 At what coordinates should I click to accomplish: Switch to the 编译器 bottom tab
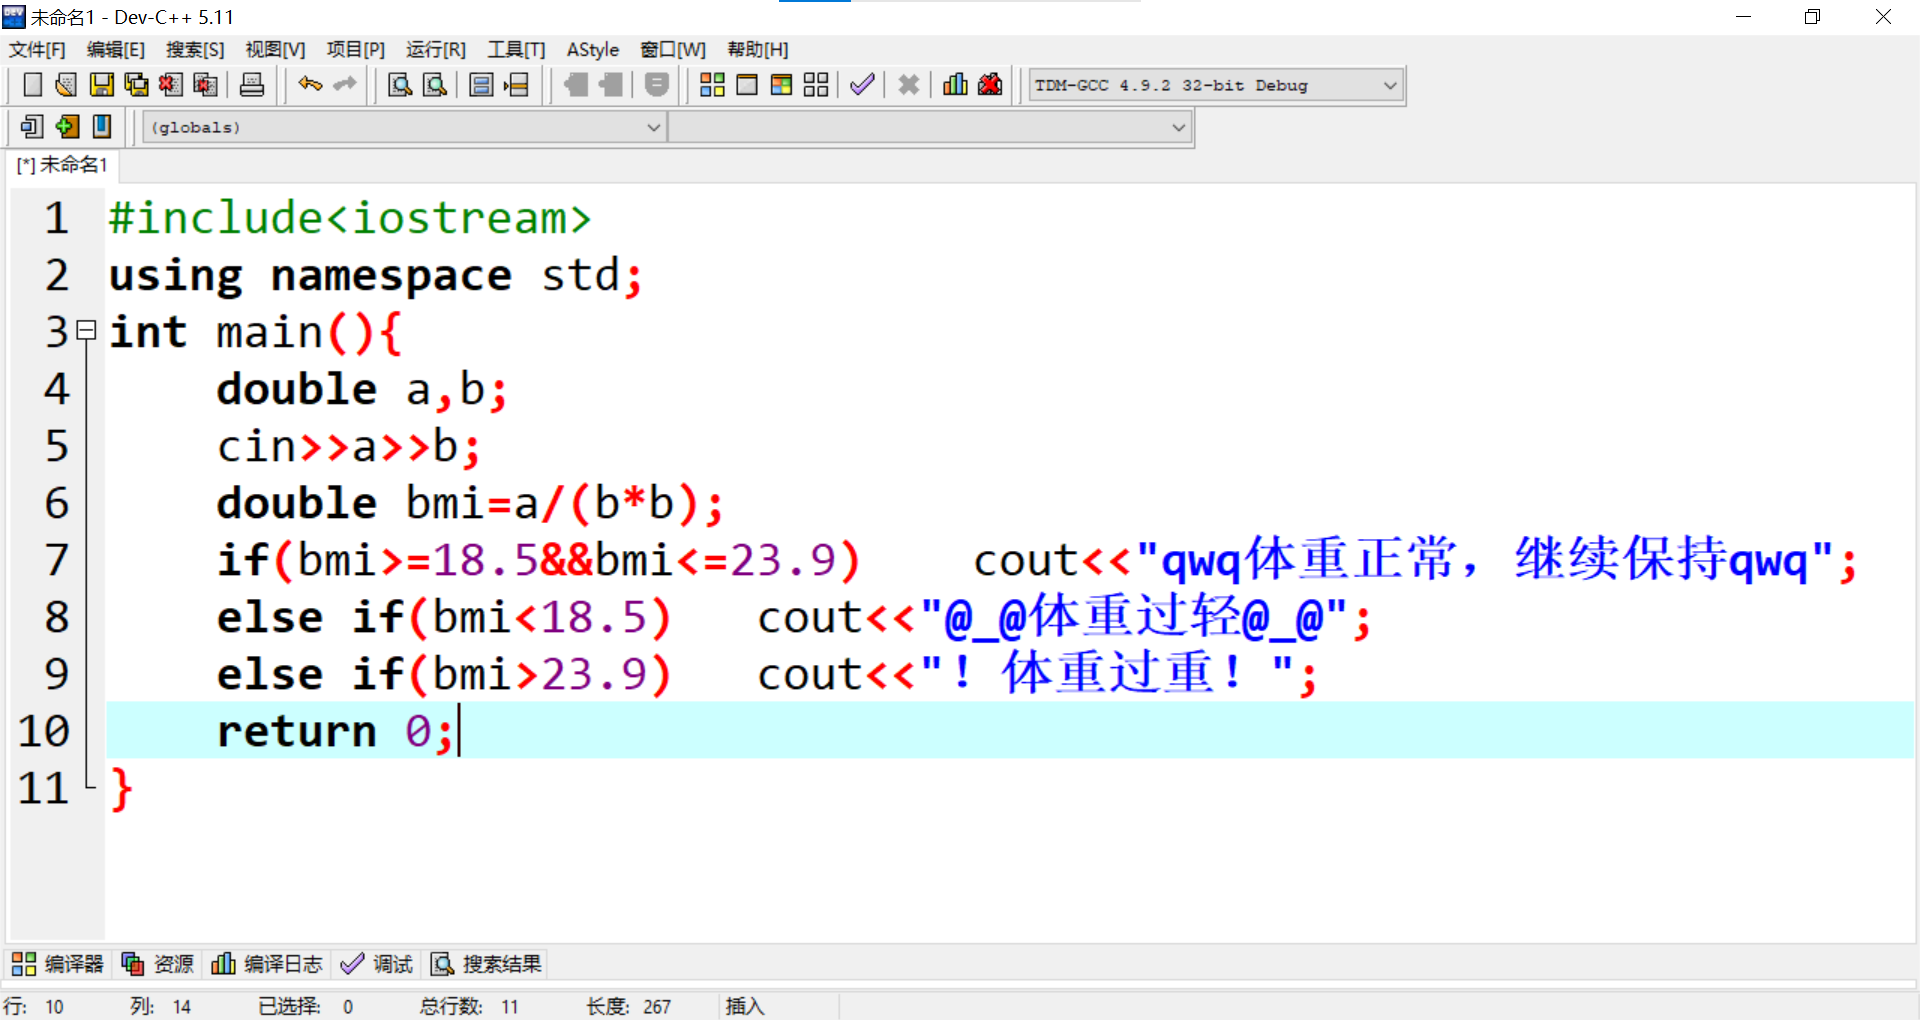(x=58, y=964)
